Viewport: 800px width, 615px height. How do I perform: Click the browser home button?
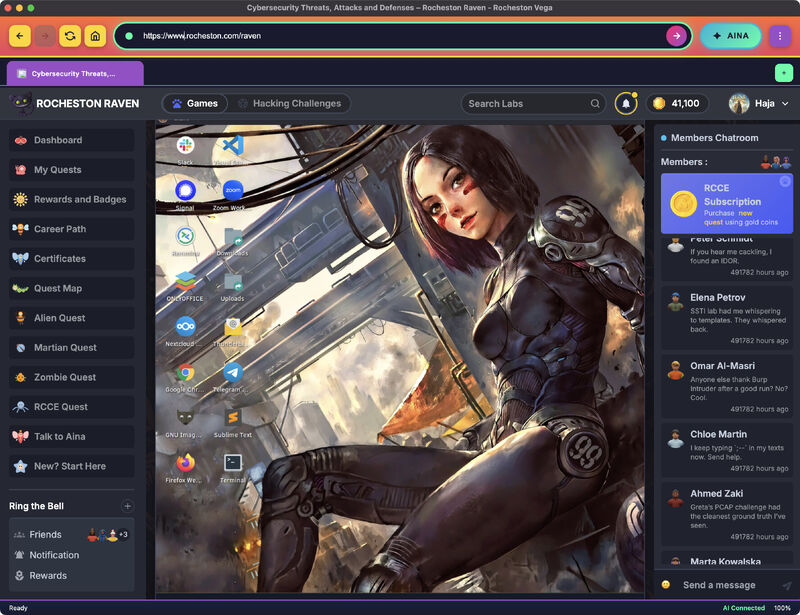(x=95, y=36)
